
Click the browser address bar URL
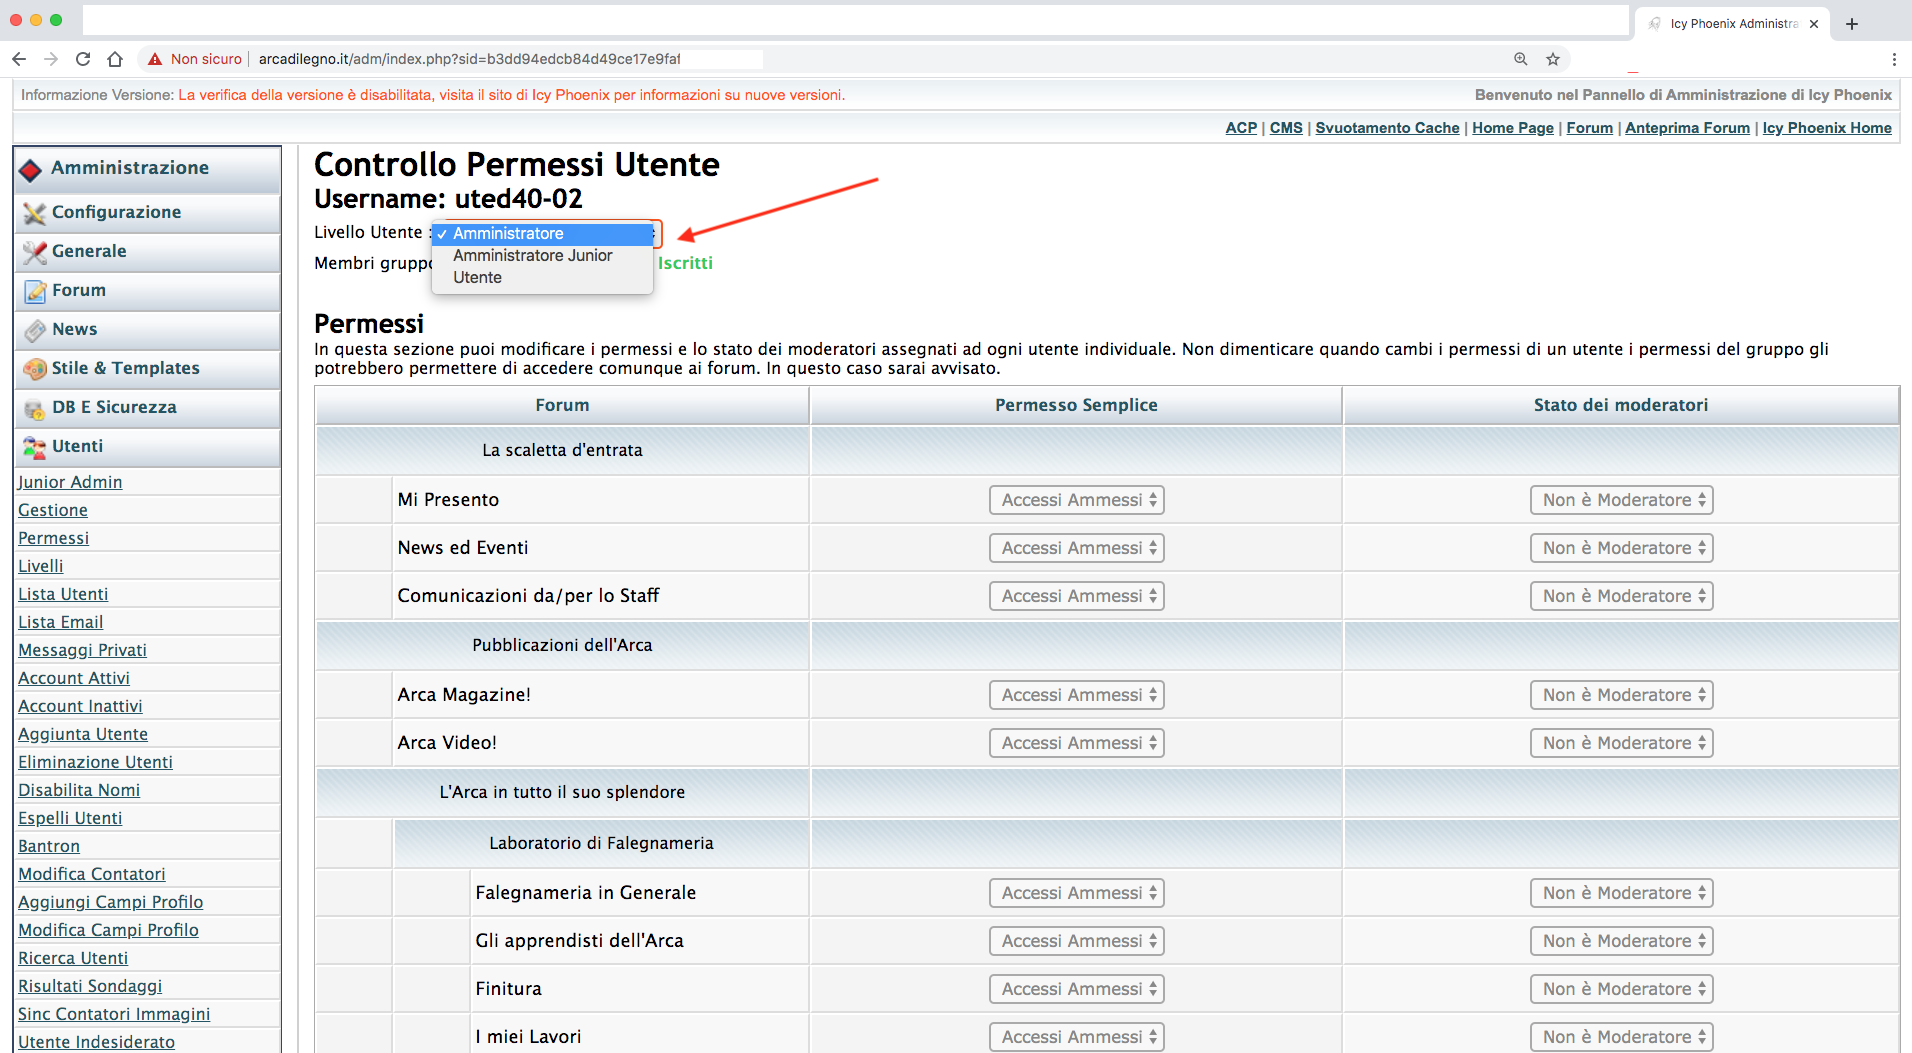468,59
